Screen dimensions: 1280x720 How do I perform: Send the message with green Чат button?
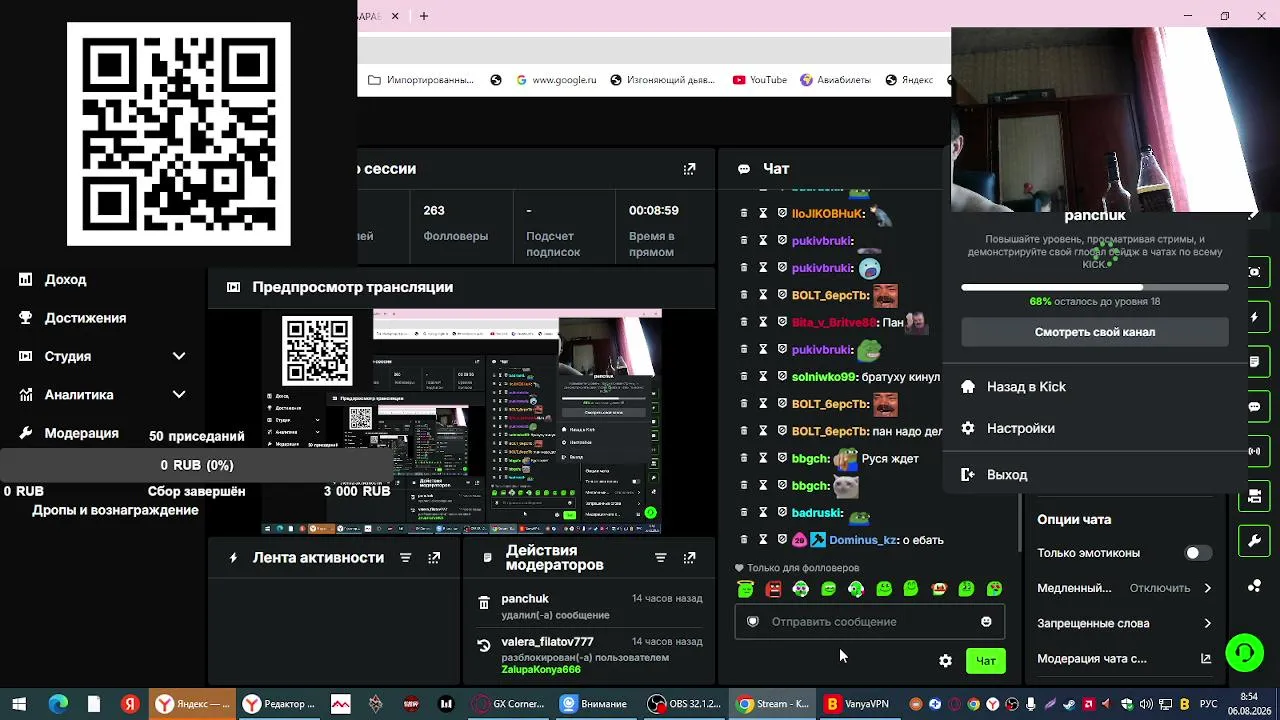pyautogui.click(x=986, y=661)
